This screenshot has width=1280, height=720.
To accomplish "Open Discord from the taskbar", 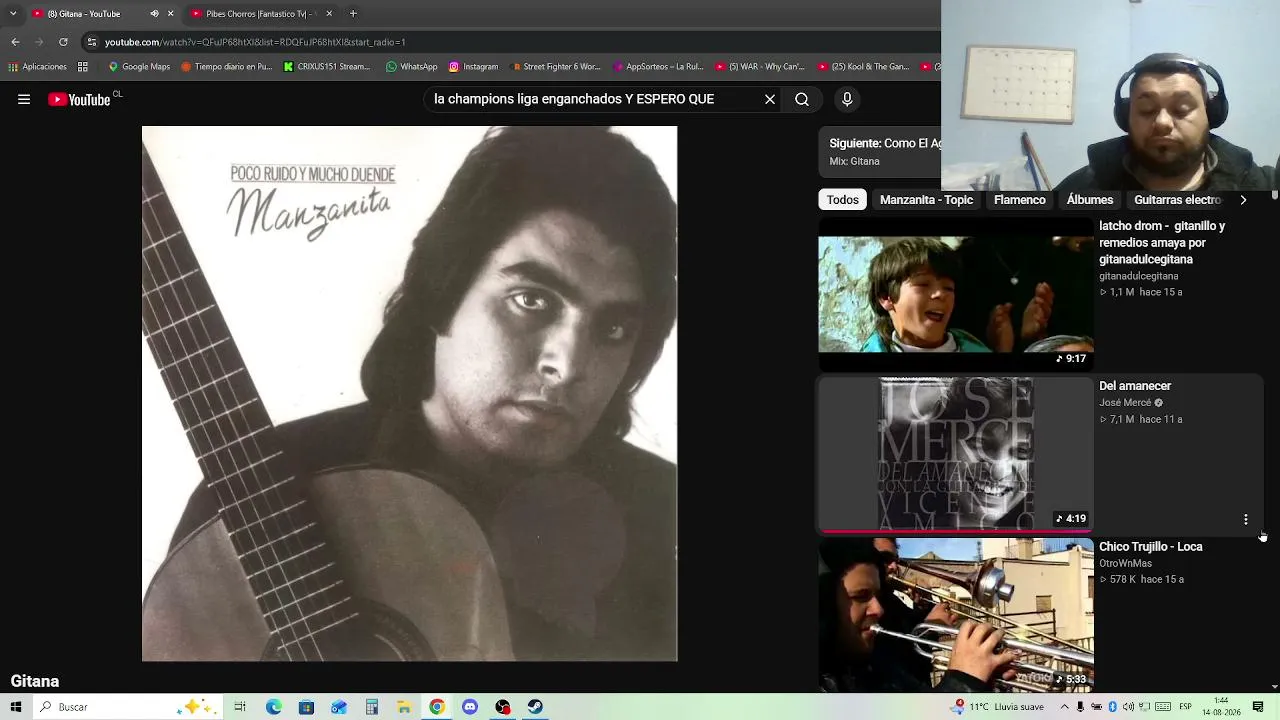I will click(470, 707).
